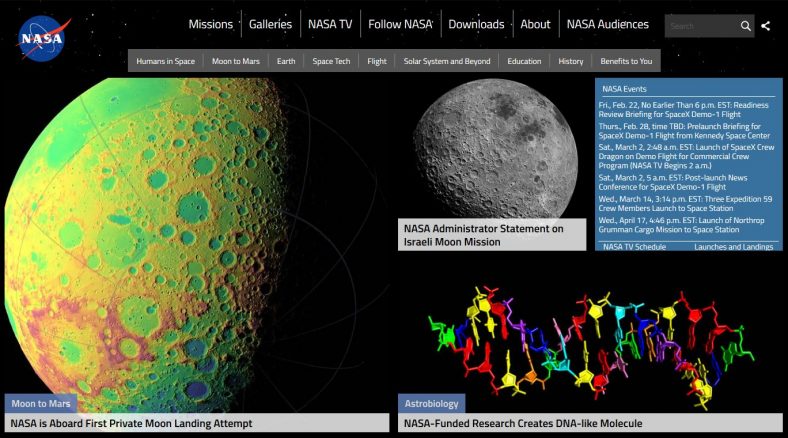Screen dimensions: 788x438
Task: Select the Benefits to You topic
Action: coord(626,61)
